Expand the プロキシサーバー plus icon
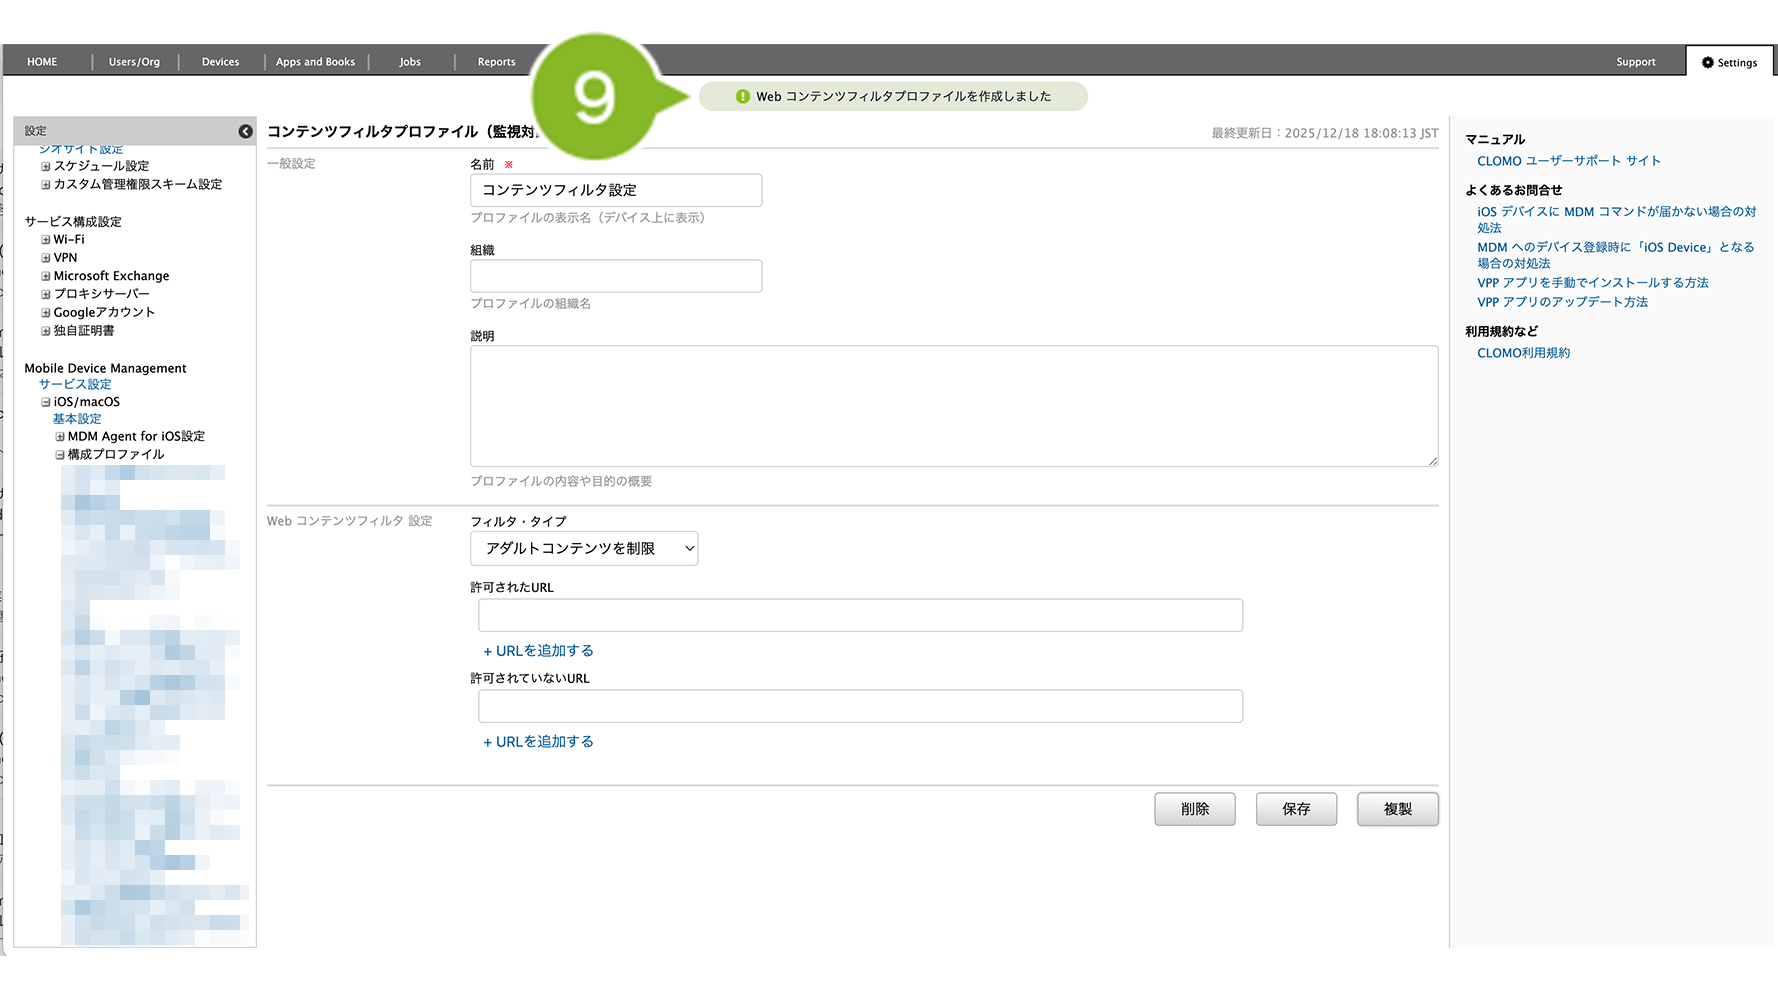1778x1000 pixels. [45, 294]
